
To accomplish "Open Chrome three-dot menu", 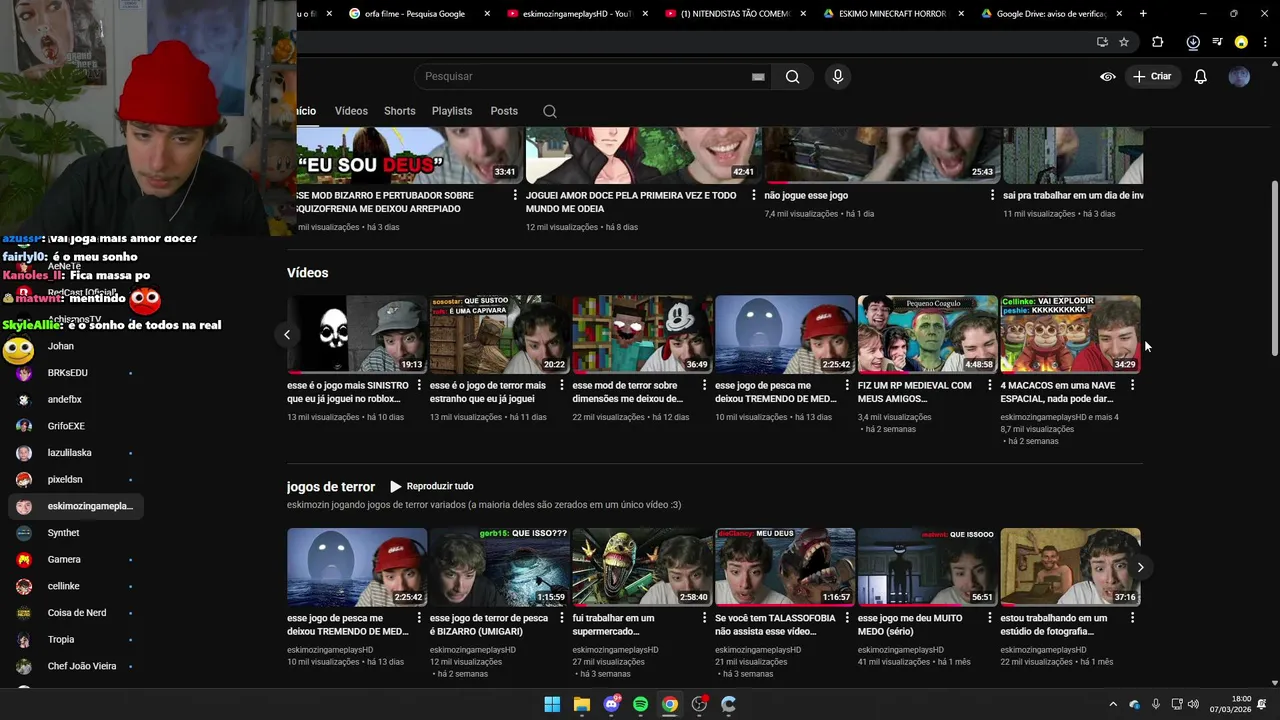I will click(1265, 42).
